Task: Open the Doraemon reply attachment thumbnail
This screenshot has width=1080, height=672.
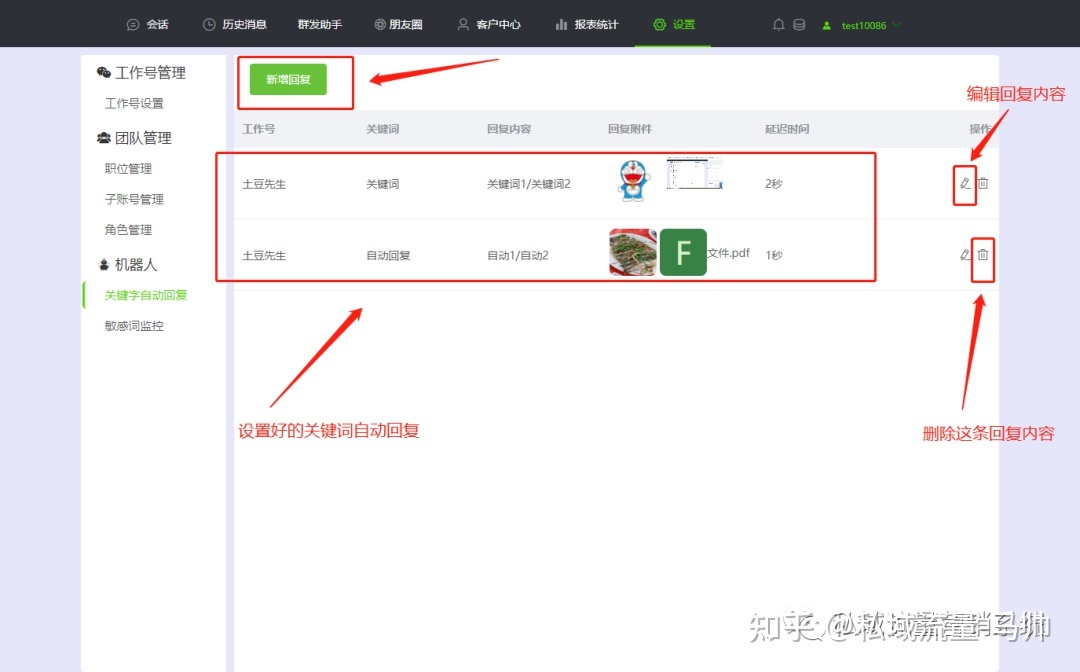Action: pyautogui.click(x=632, y=180)
